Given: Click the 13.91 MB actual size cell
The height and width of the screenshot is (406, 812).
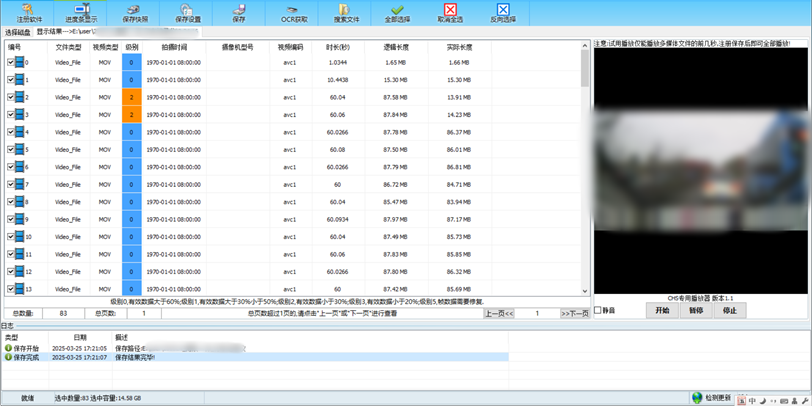Looking at the screenshot, I should 459,97.
